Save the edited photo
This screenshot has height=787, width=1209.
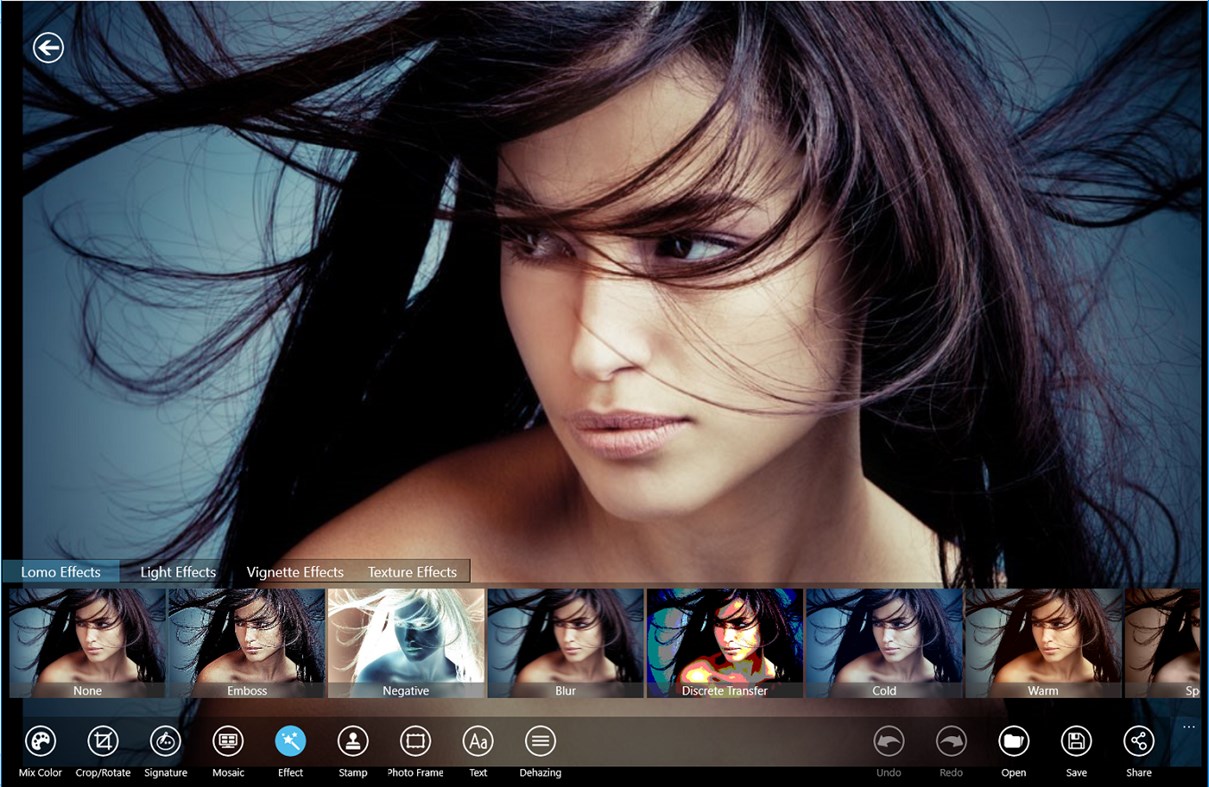1076,743
